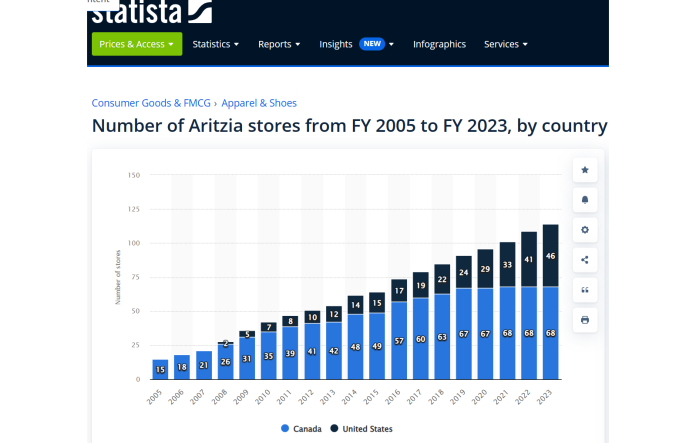Toggle the United States series in the legend

pos(361,429)
